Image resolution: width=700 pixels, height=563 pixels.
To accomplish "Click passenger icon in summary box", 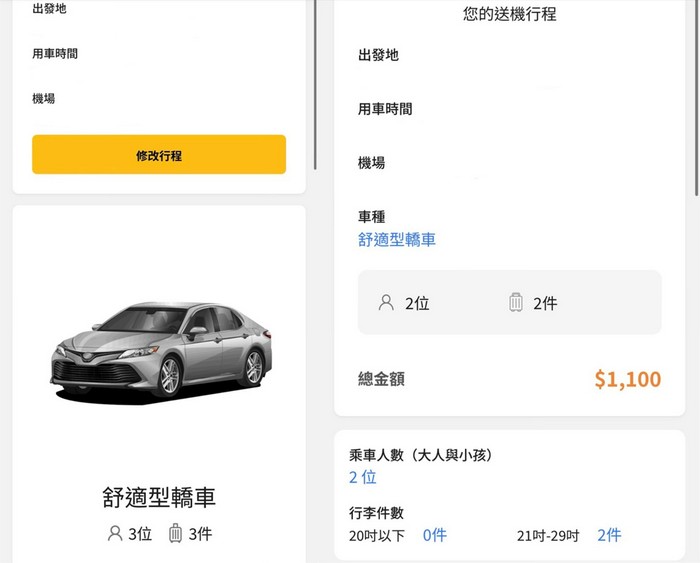I will [x=386, y=303].
